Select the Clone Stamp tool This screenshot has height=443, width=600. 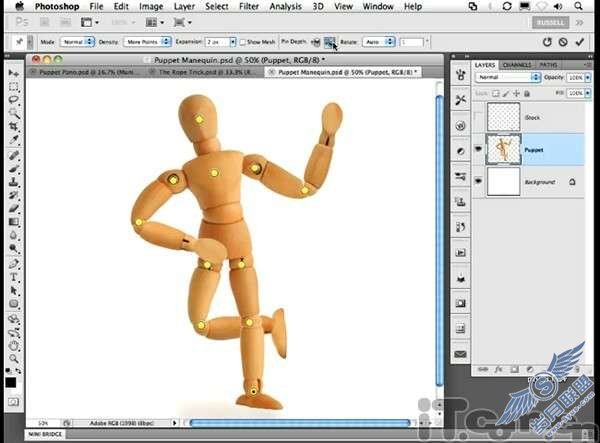point(14,182)
